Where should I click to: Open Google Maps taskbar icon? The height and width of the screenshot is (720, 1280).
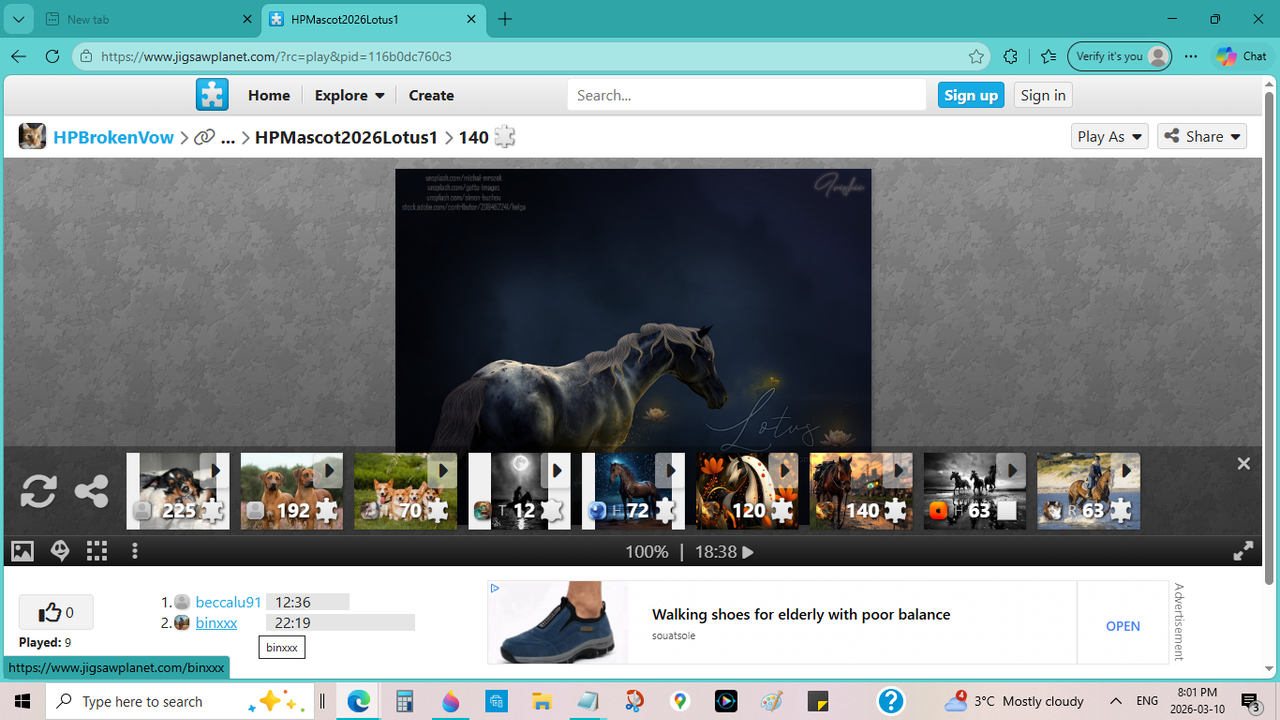coord(680,701)
